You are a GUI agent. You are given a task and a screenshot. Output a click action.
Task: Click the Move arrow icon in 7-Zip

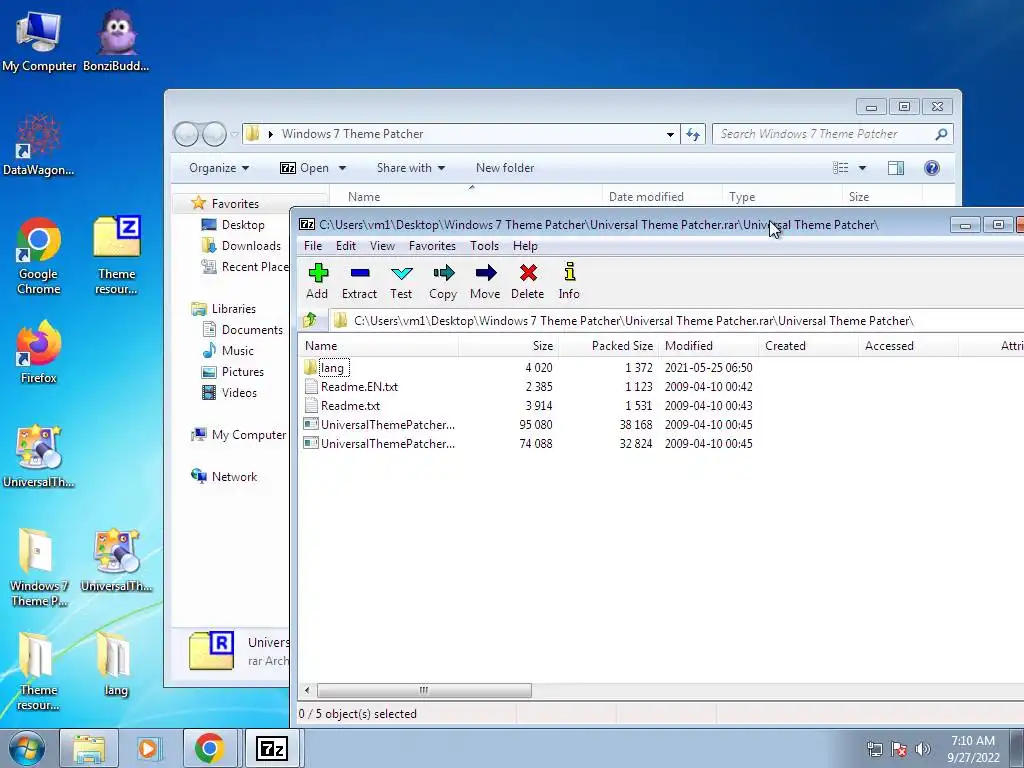485,281
